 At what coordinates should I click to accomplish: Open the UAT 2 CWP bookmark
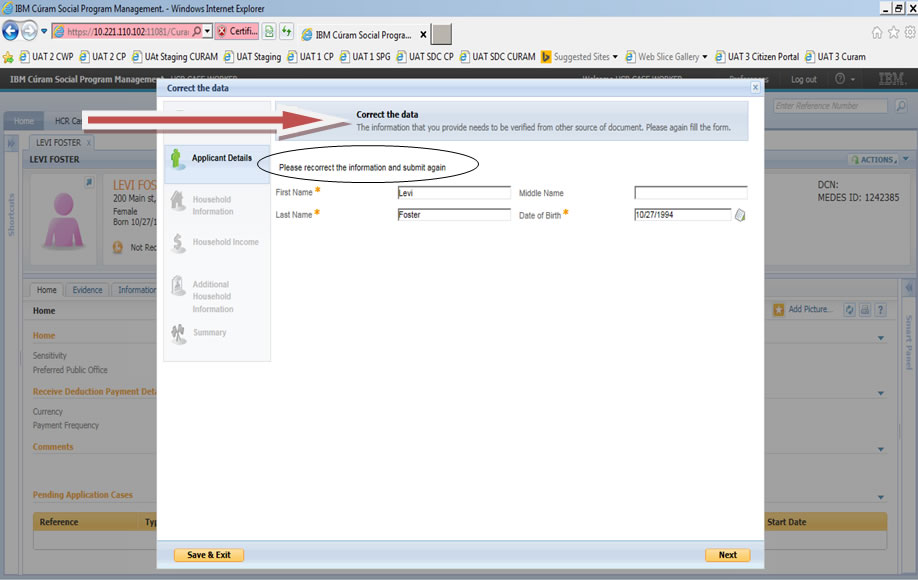point(46,57)
